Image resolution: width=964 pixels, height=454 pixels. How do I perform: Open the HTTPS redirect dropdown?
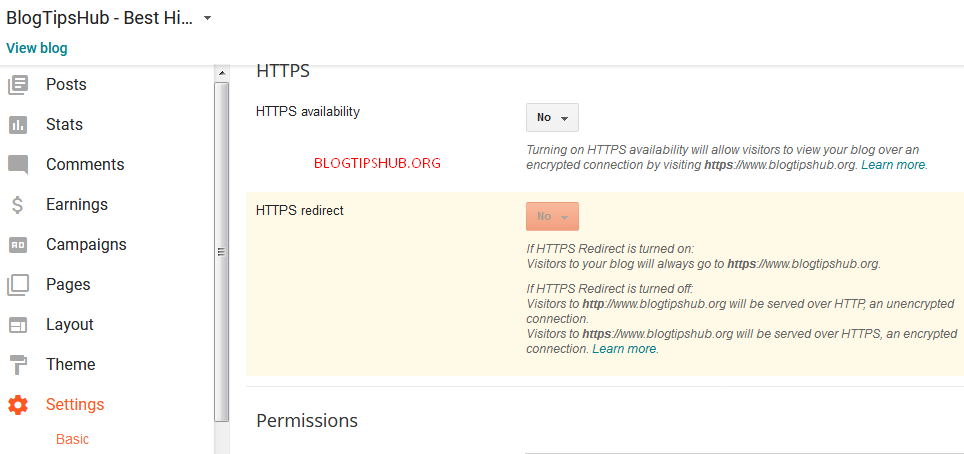[x=552, y=217]
